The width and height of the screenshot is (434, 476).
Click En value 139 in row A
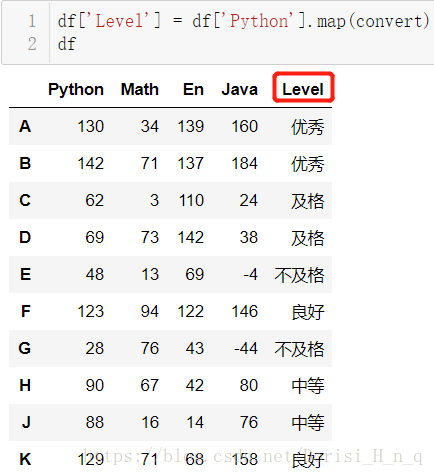pyautogui.click(x=190, y=126)
